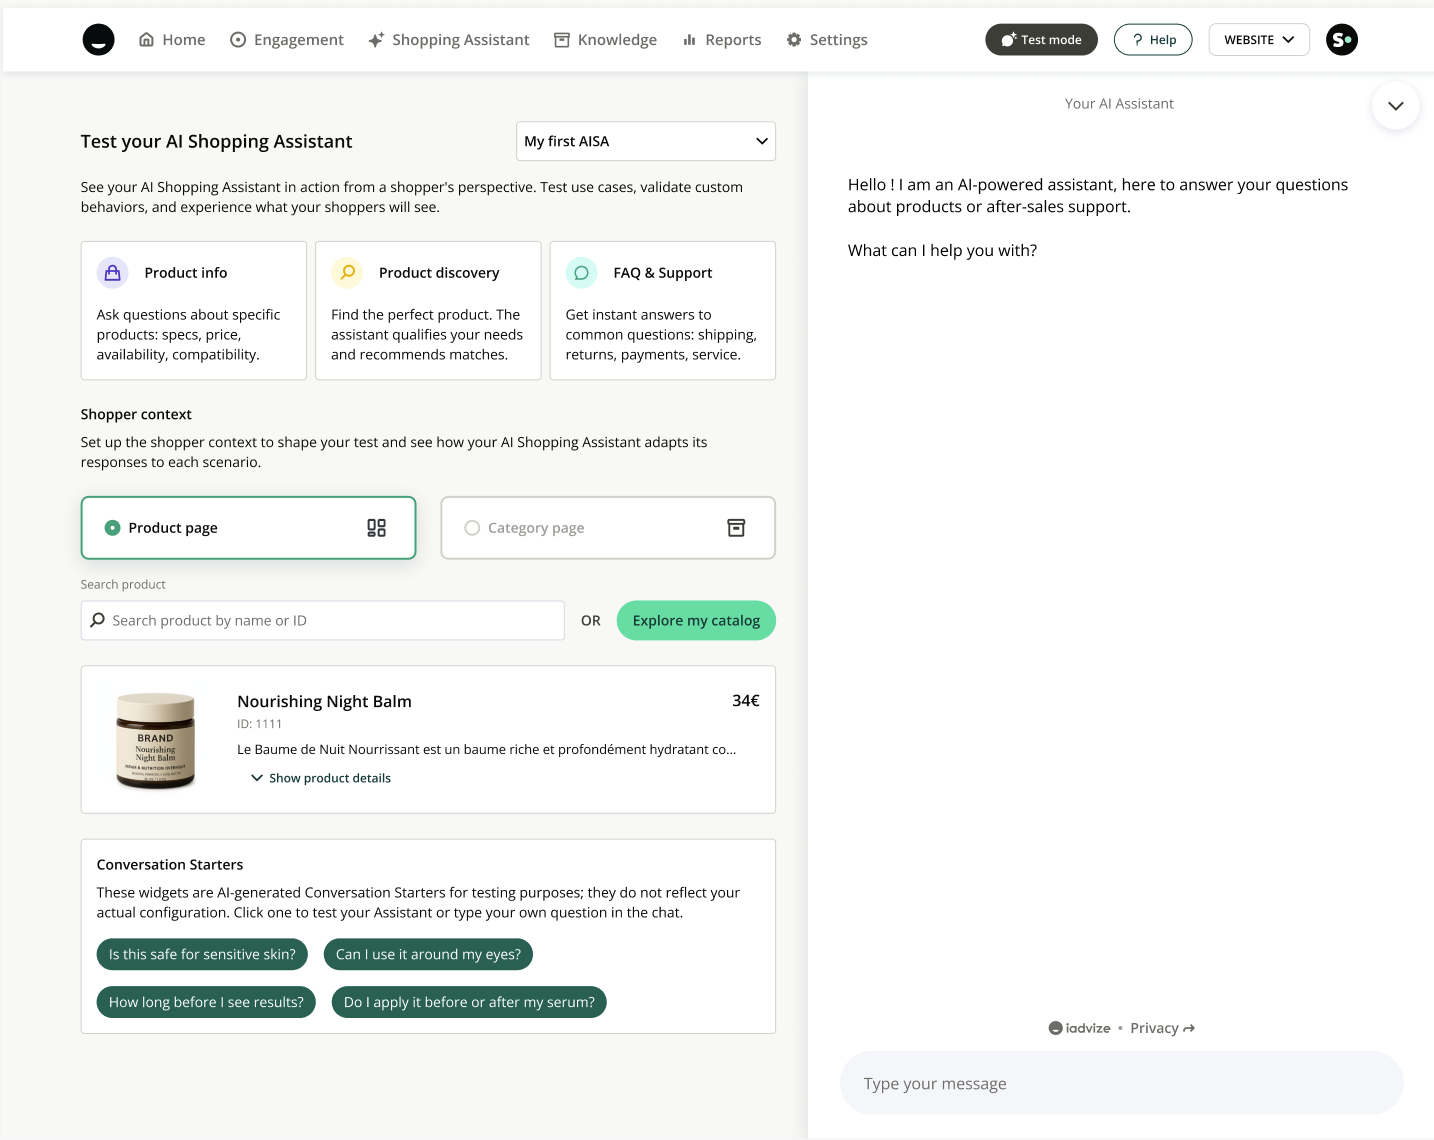This screenshot has height=1140, width=1434.
Task: Open the WEBSITE selector dropdown
Action: (x=1258, y=40)
